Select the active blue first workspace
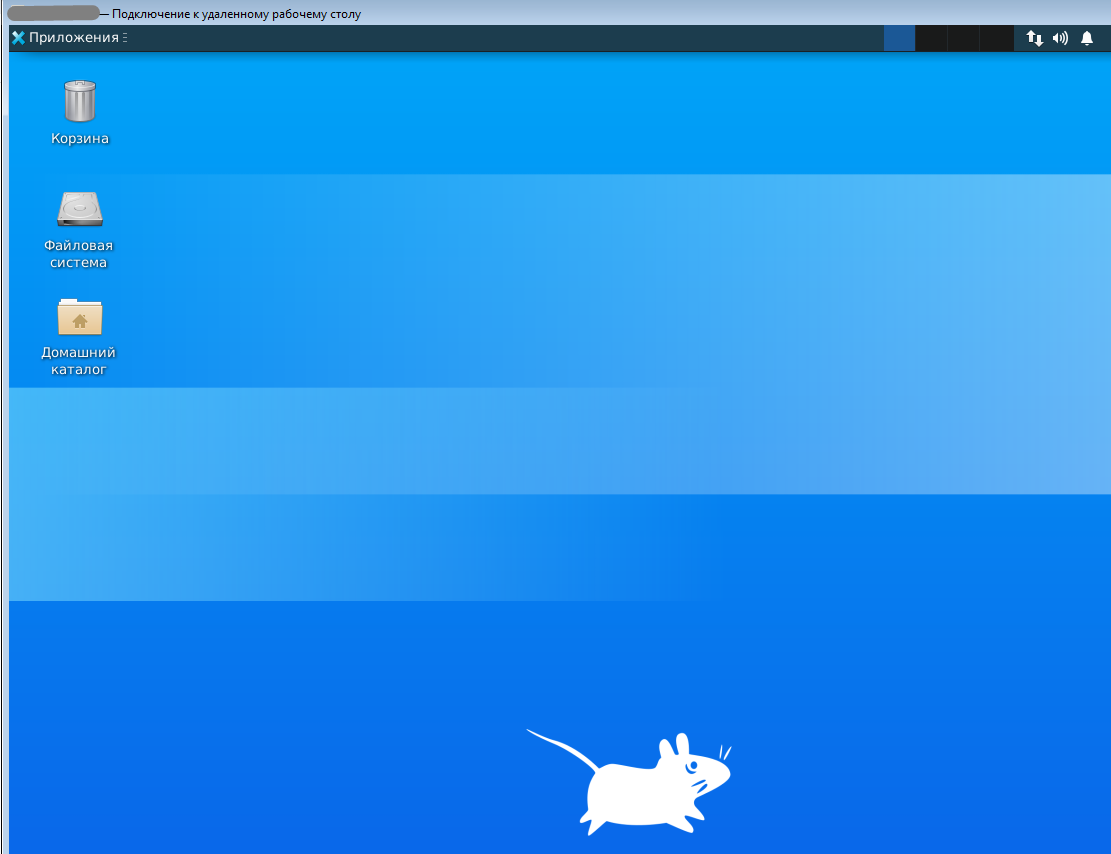 click(x=900, y=38)
